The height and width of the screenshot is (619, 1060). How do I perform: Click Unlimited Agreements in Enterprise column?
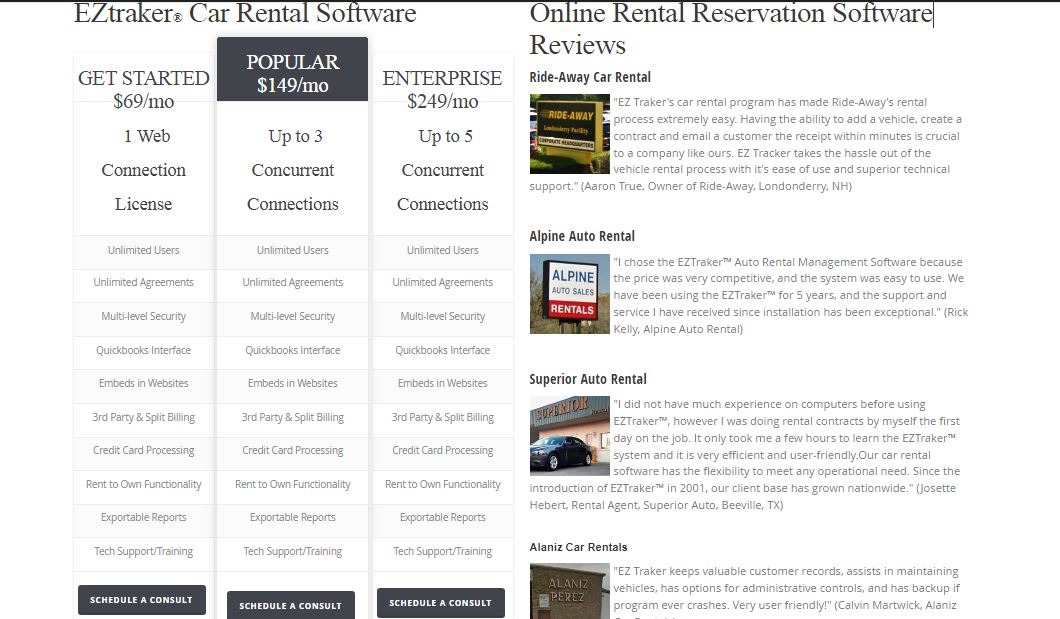[443, 282]
